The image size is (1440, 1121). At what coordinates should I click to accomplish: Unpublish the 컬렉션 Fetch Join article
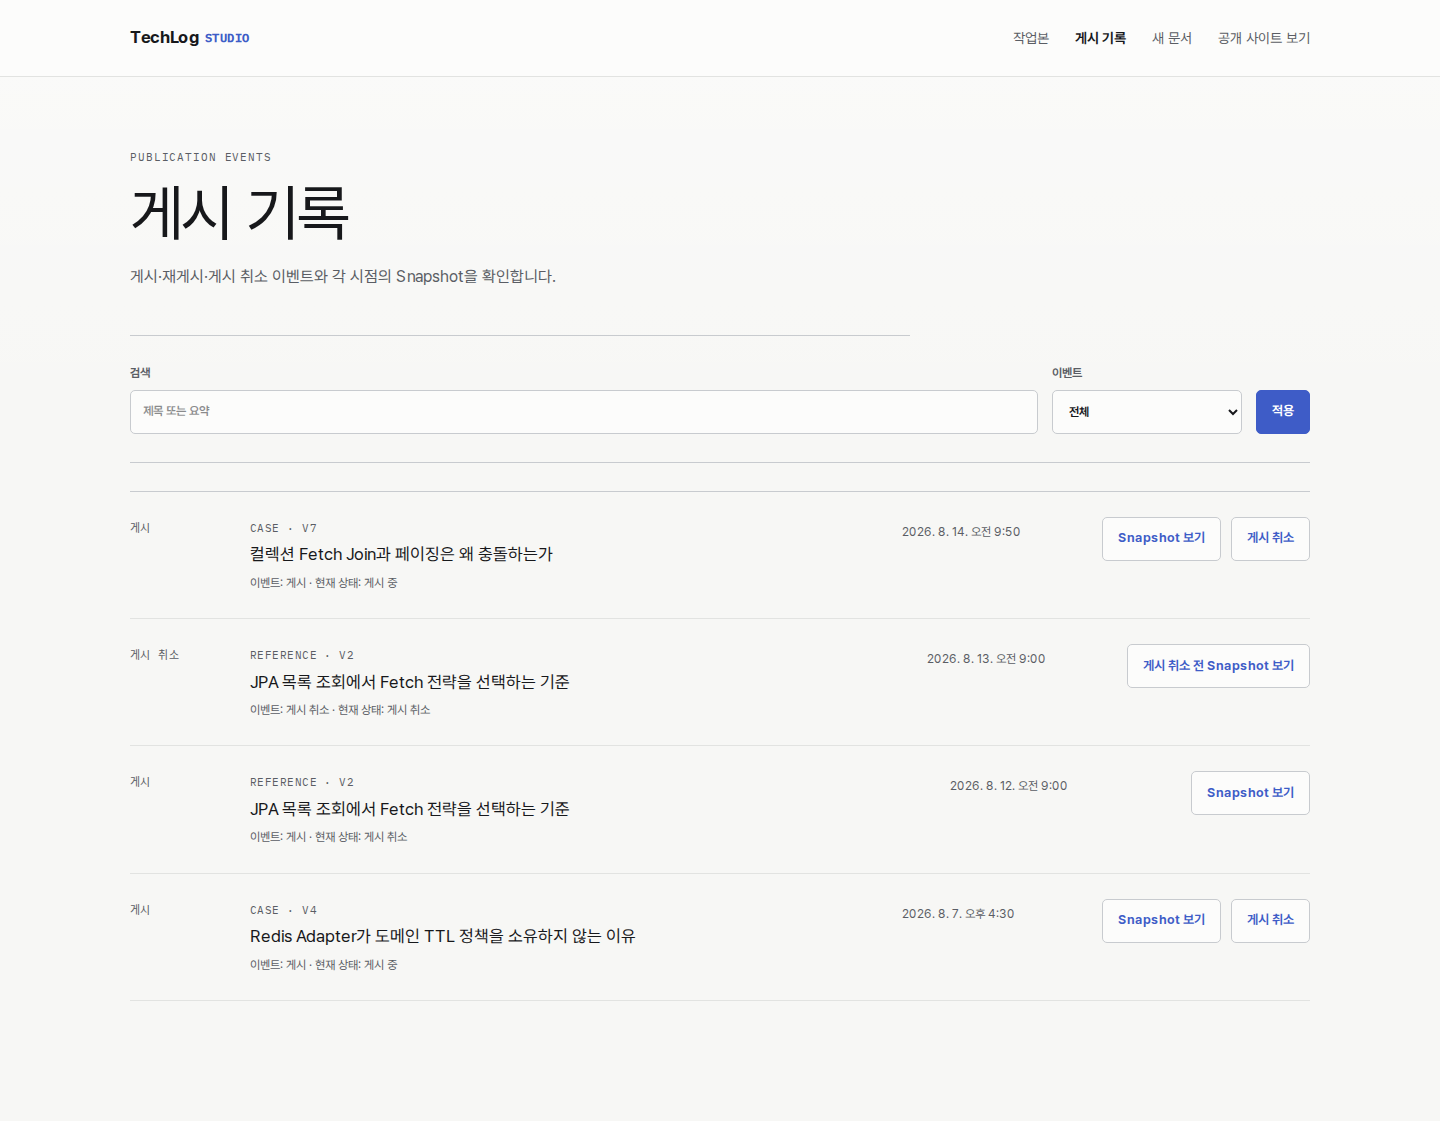point(1270,539)
